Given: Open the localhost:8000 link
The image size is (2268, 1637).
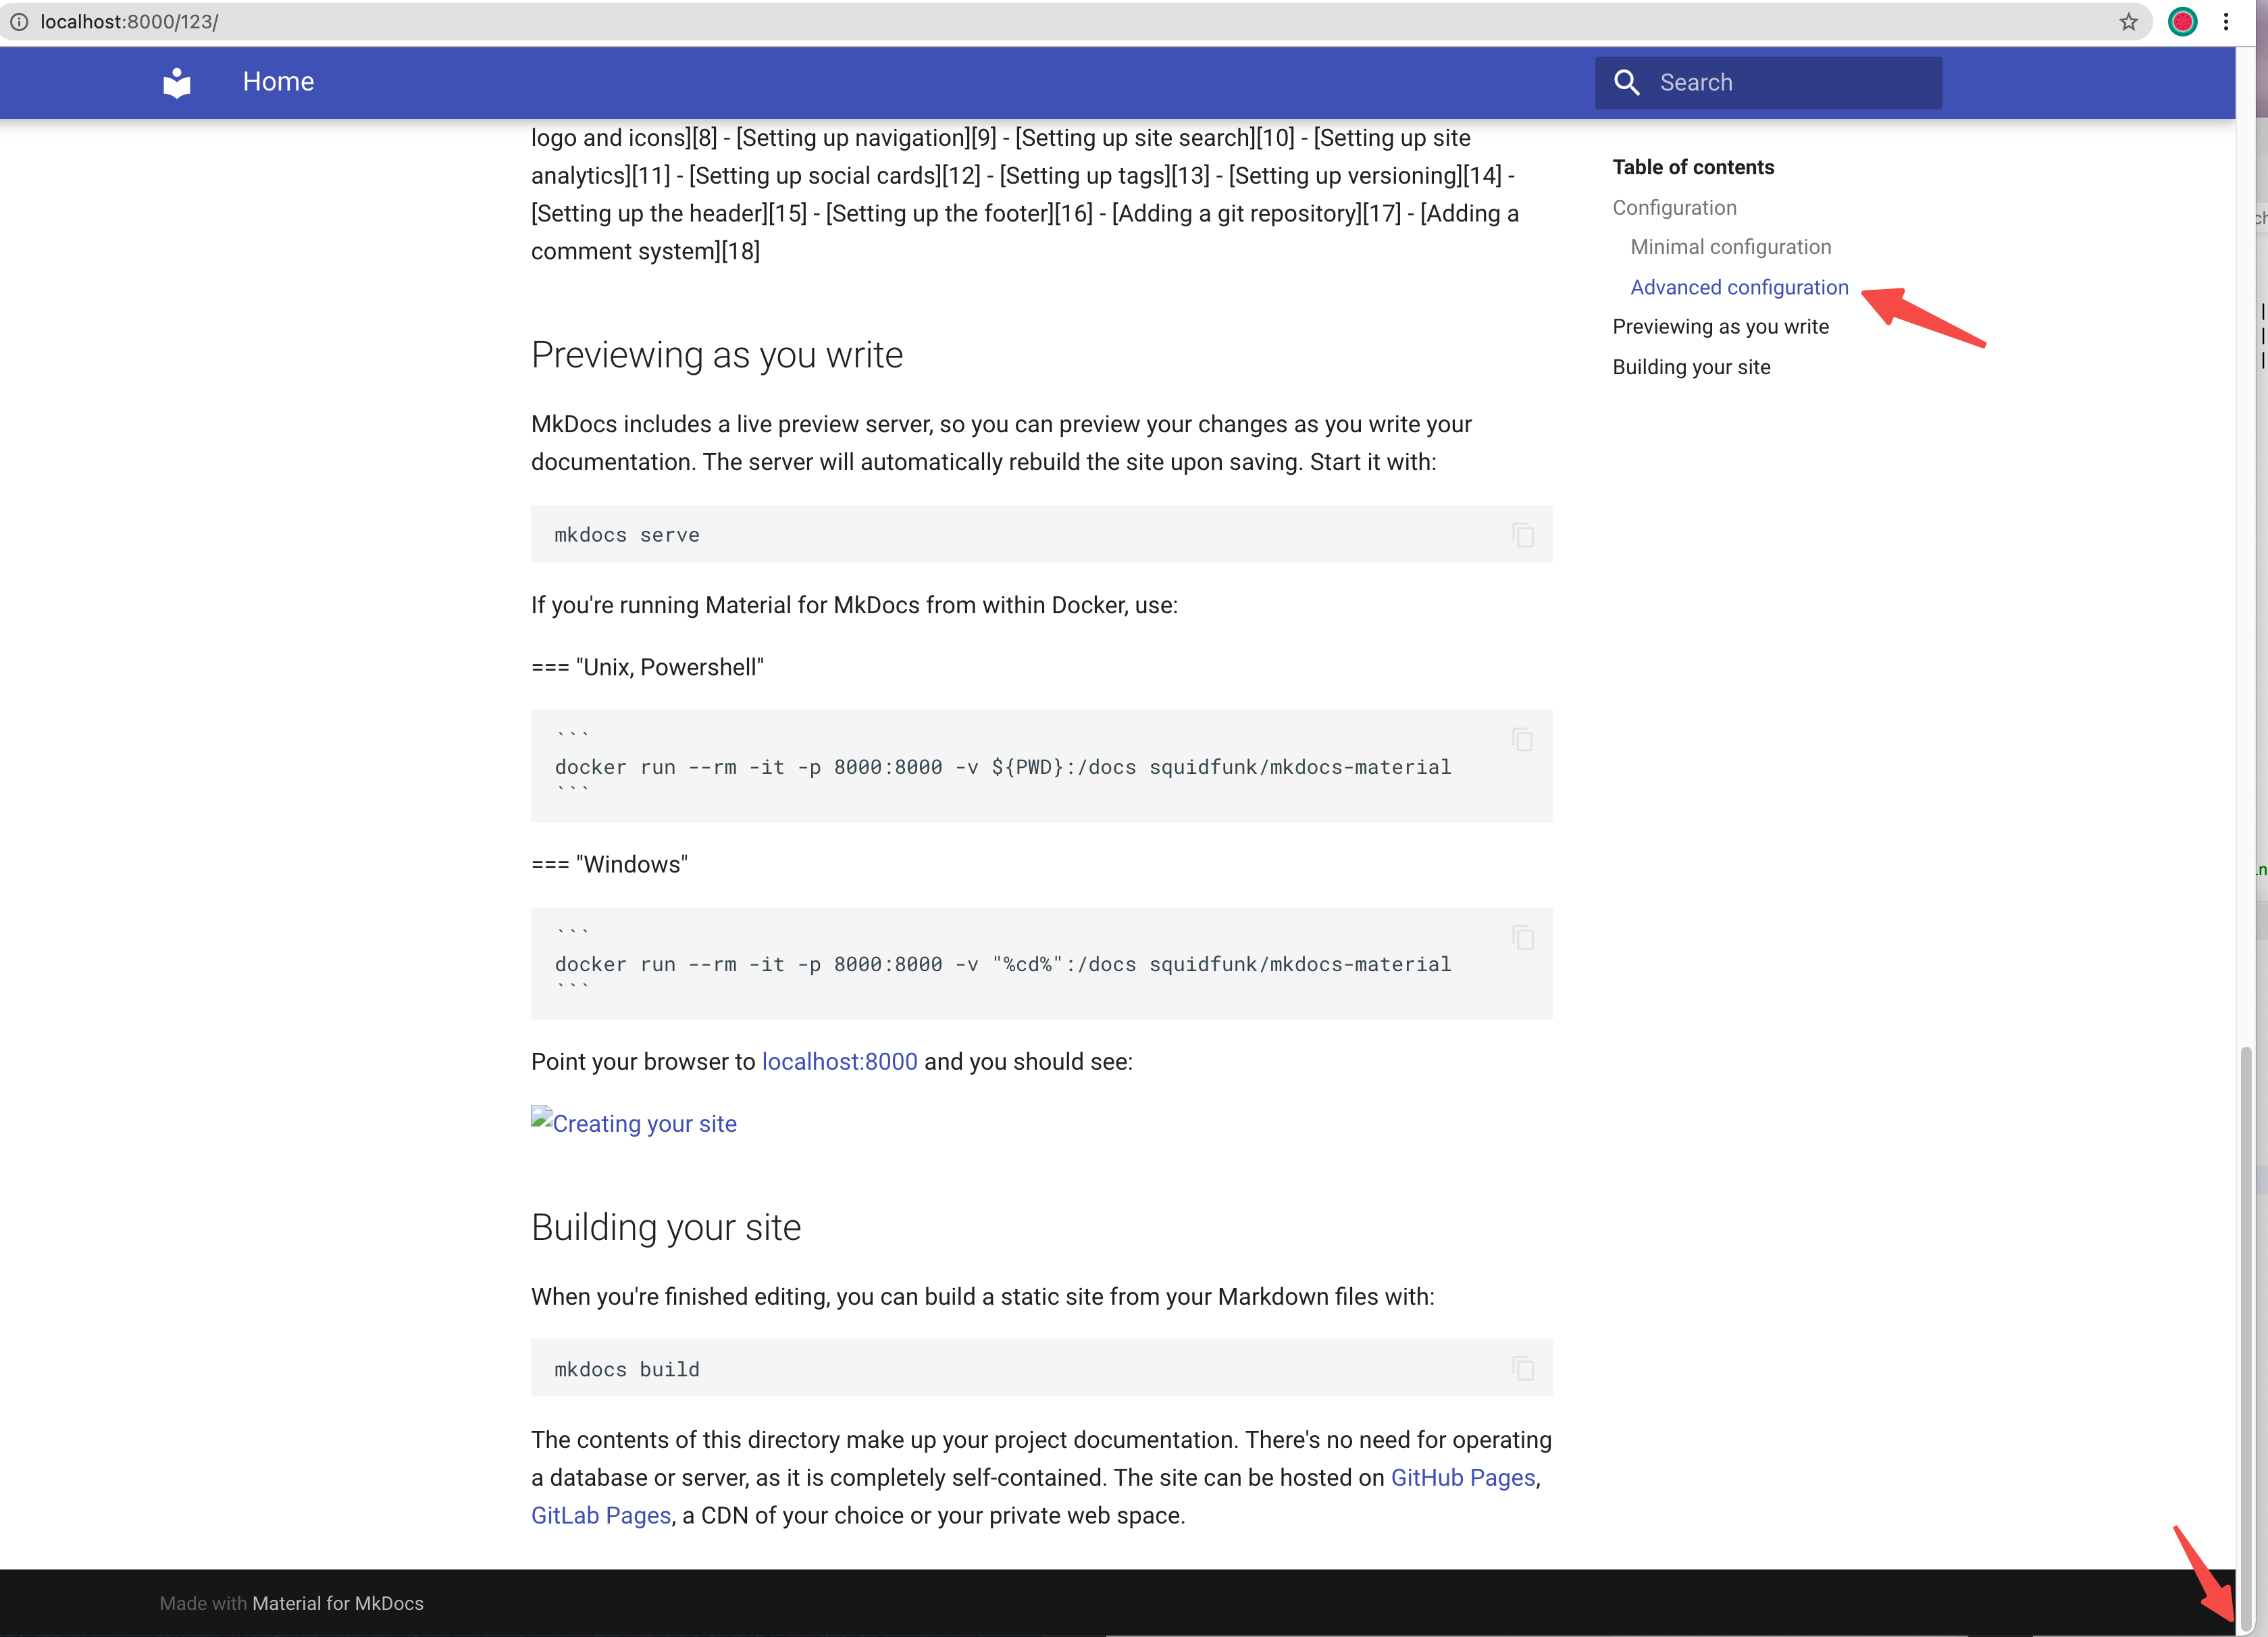Looking at the screenshot, I should pos(839,1062).
